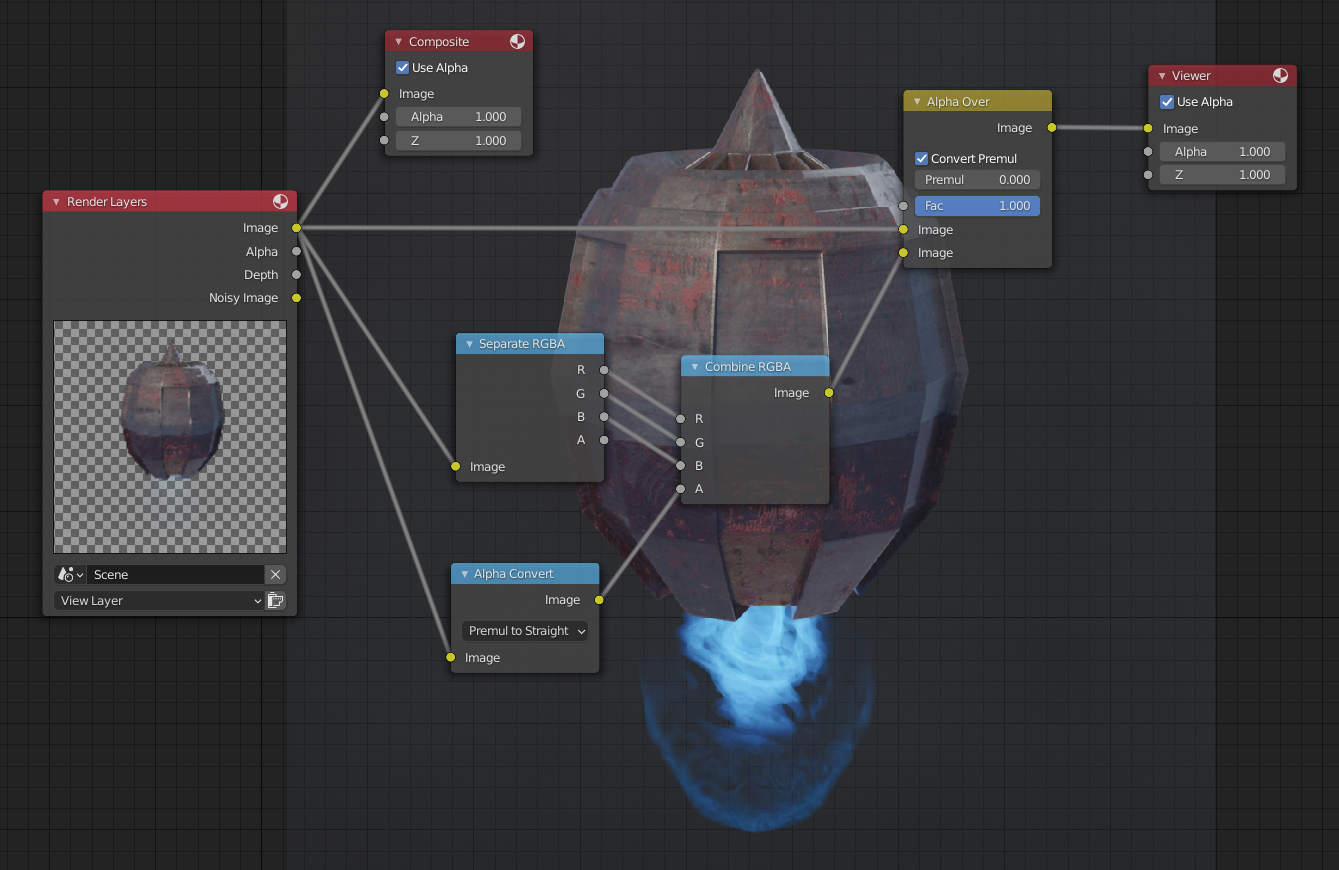The width and height of the screenshot is (1339, 870).
Task: Click Render Layers' Alpha output socket
Action: coord(296,252)
